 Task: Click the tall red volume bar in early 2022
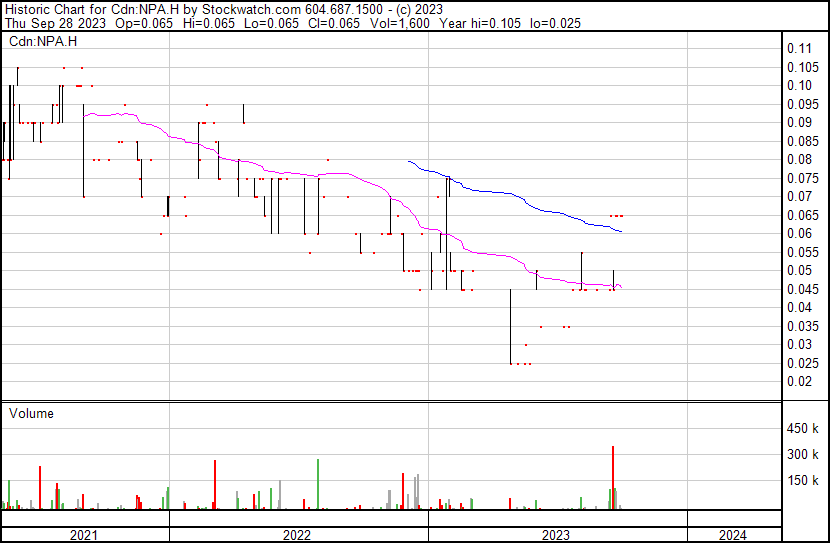point(215,485)
